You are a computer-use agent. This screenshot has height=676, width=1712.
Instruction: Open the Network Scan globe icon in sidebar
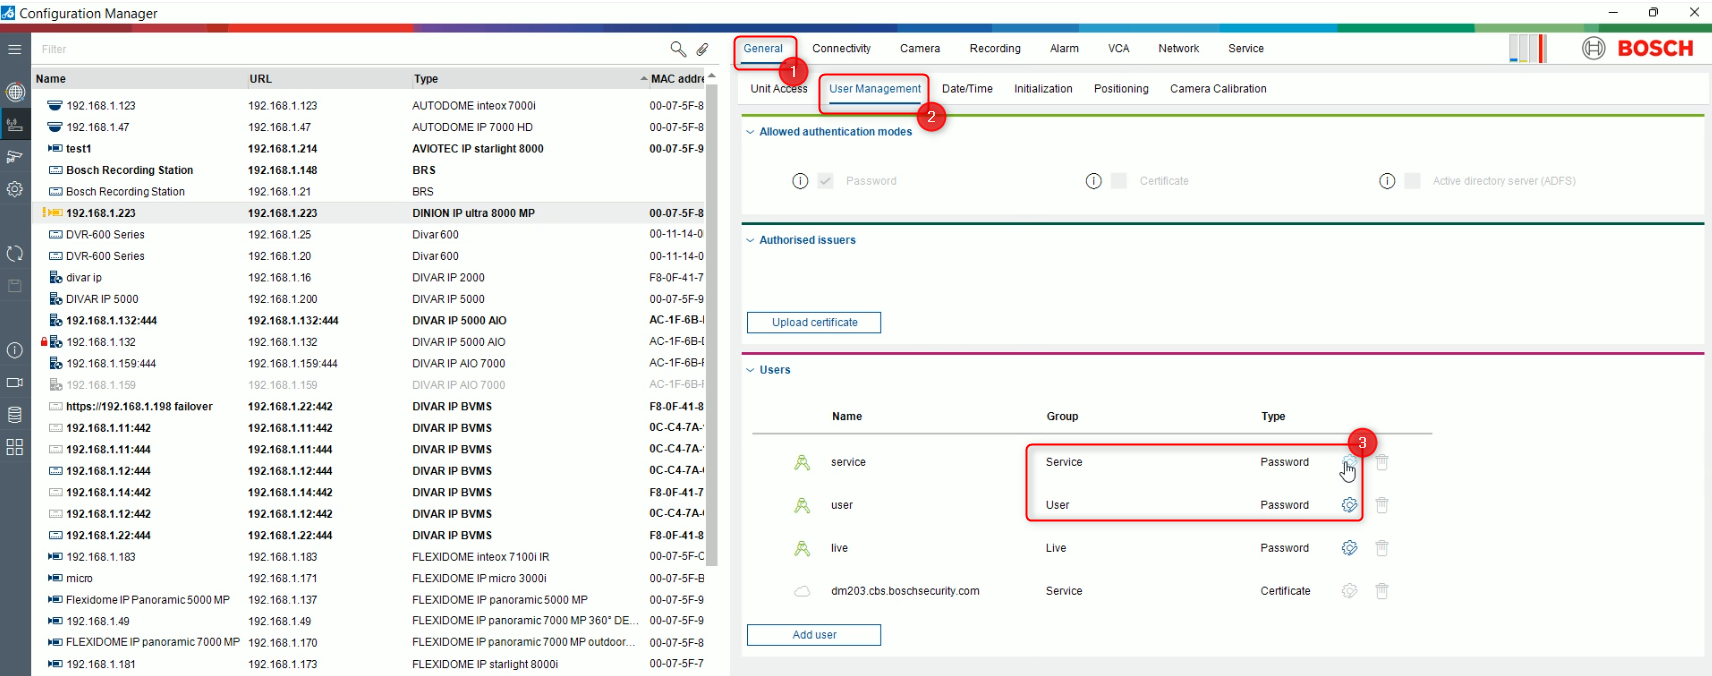(15, 92)
